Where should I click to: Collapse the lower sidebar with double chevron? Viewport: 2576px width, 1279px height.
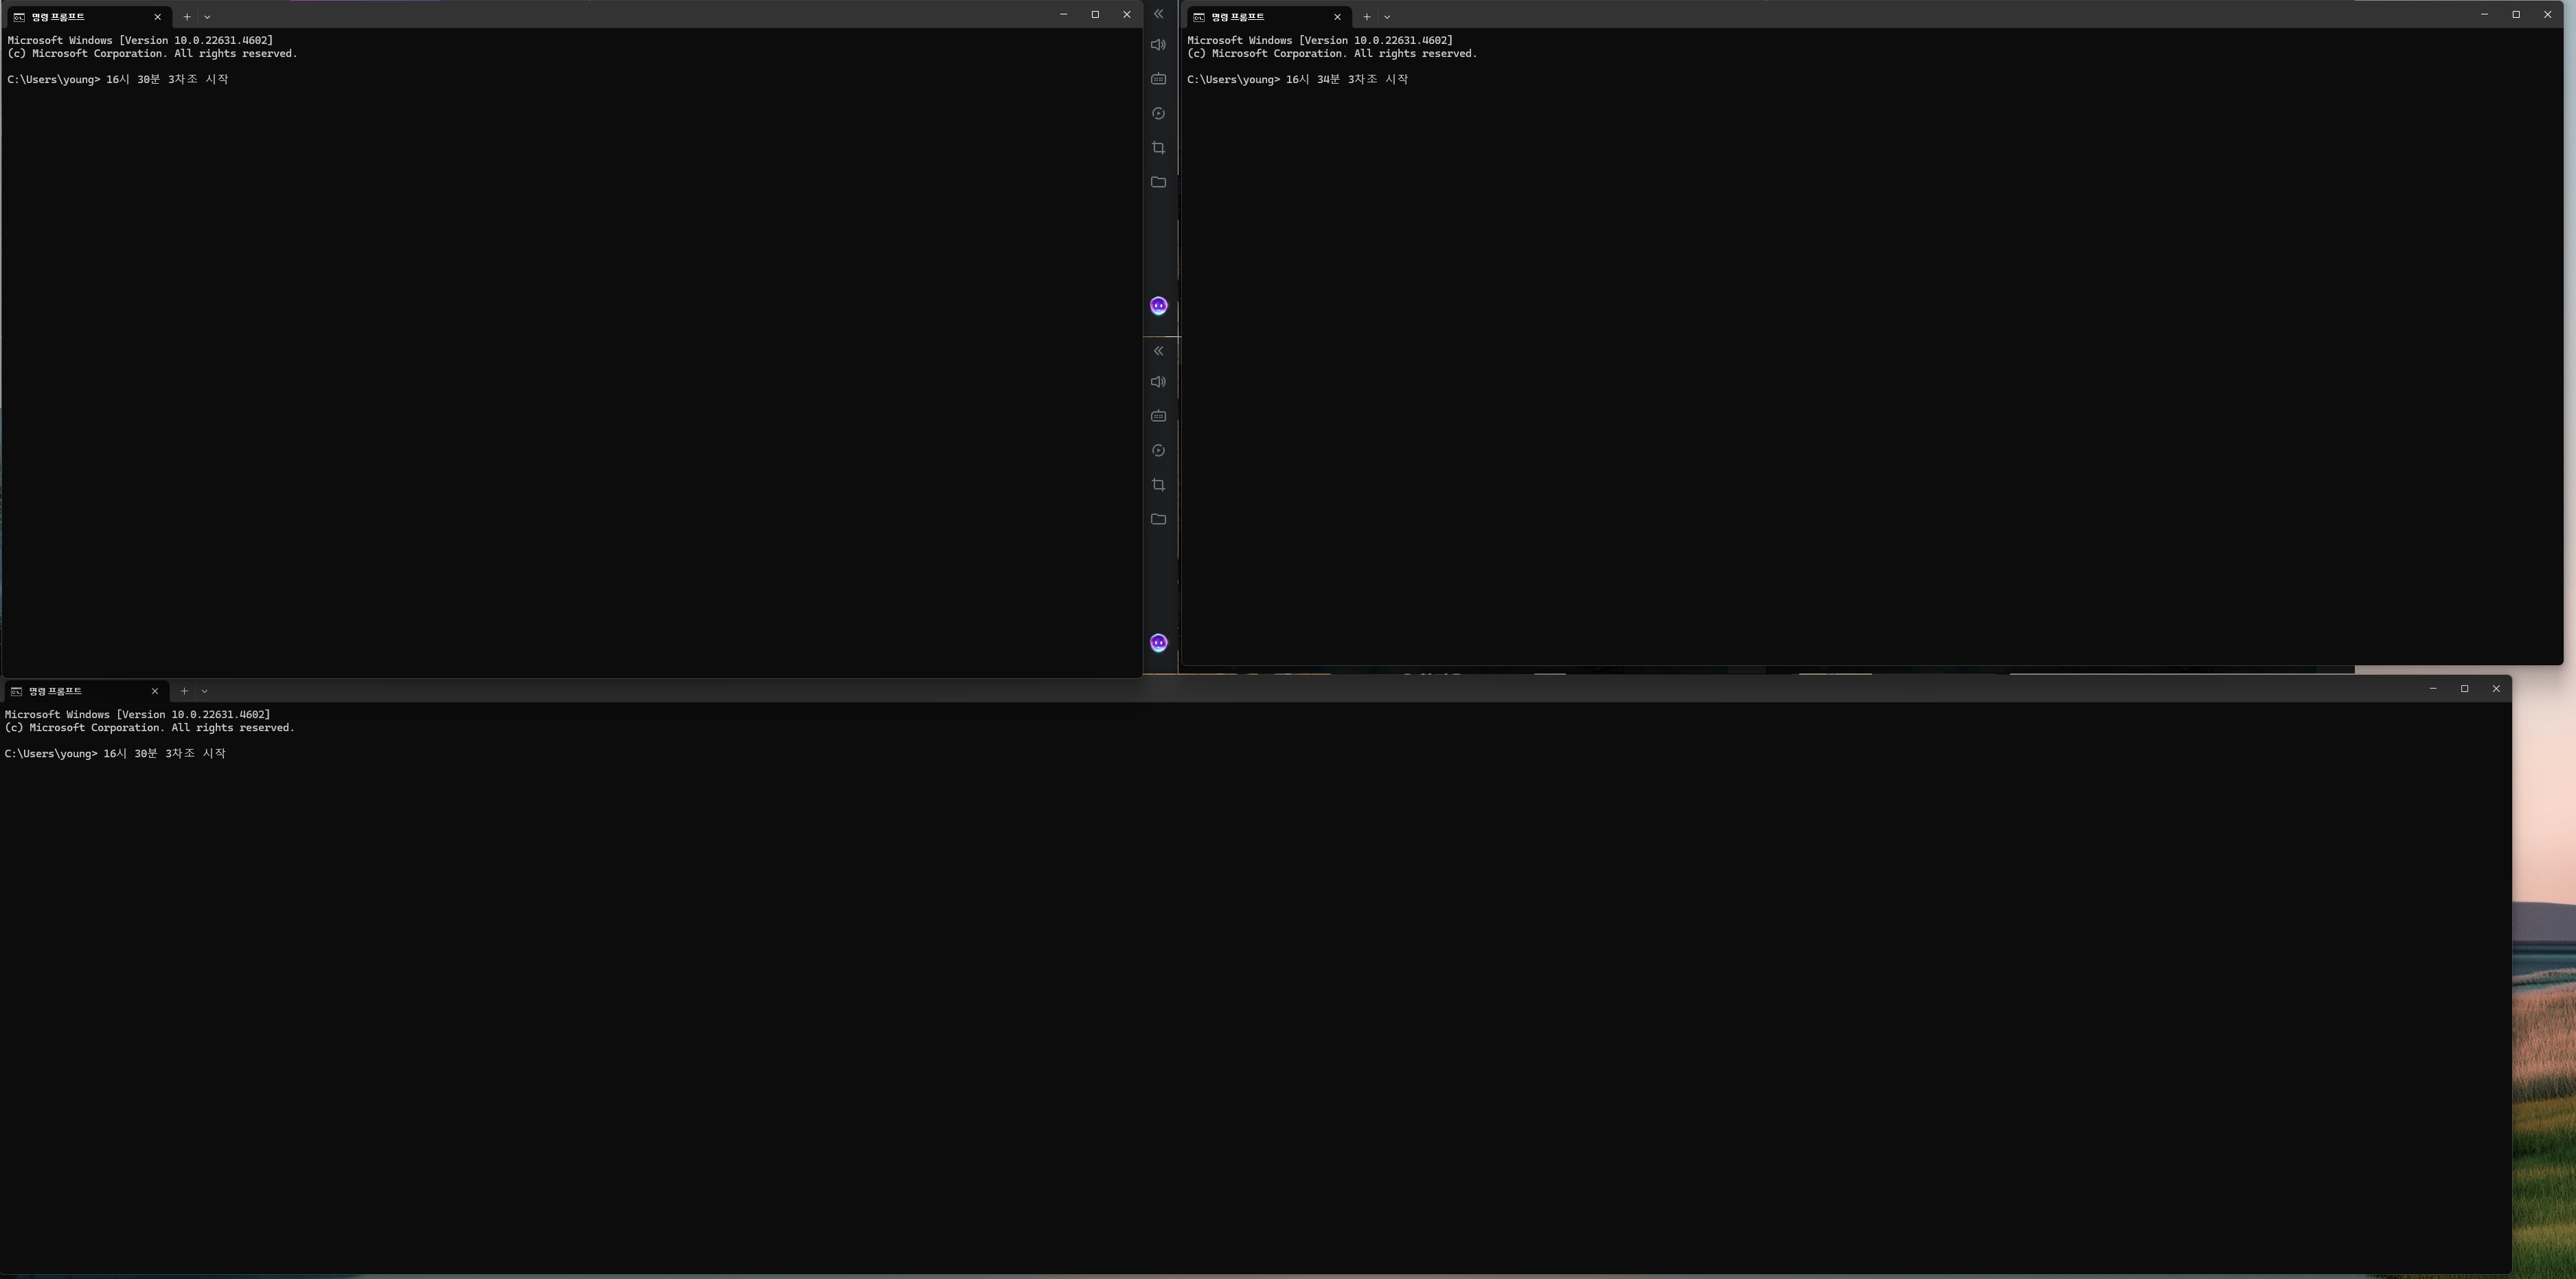point(1158,351)
